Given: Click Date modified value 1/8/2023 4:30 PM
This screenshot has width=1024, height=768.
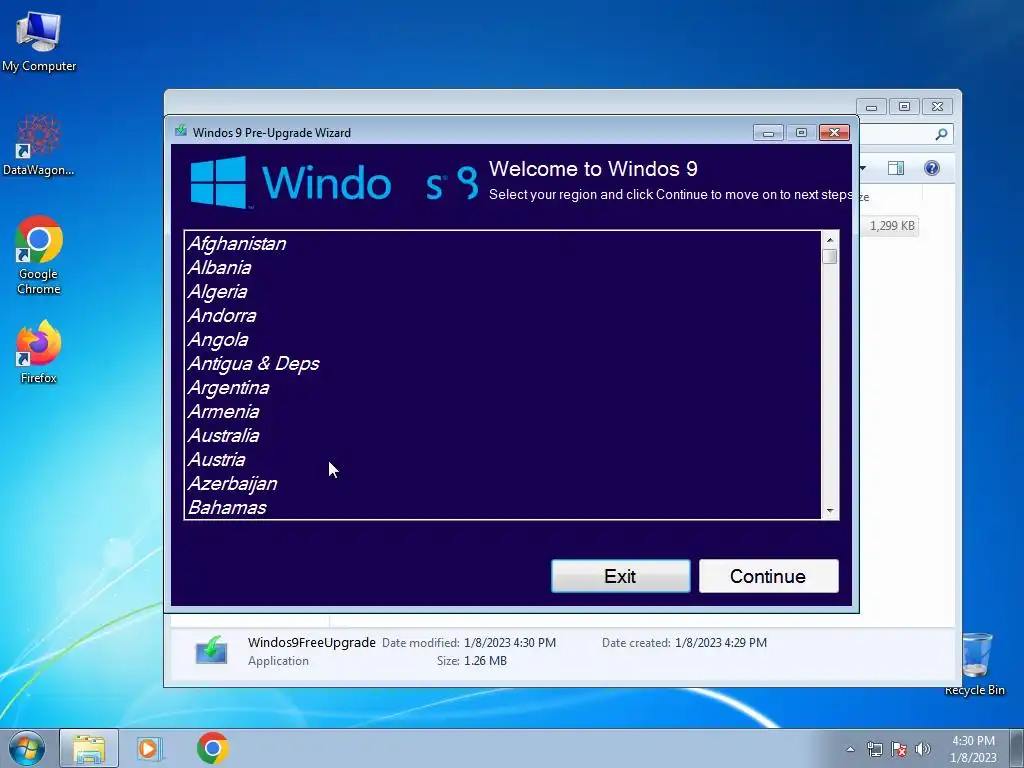Looking at the screenshot, I should [x=510, y=643].
